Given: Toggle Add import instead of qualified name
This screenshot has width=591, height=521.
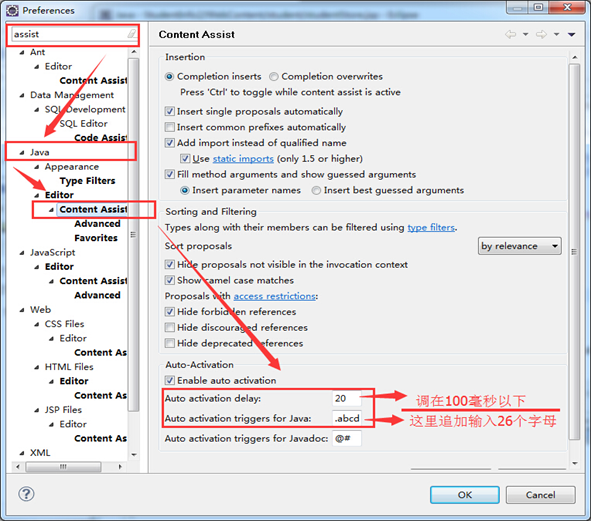Looking at the screenshot, I should pyautogui.click(x=170, y=143).
